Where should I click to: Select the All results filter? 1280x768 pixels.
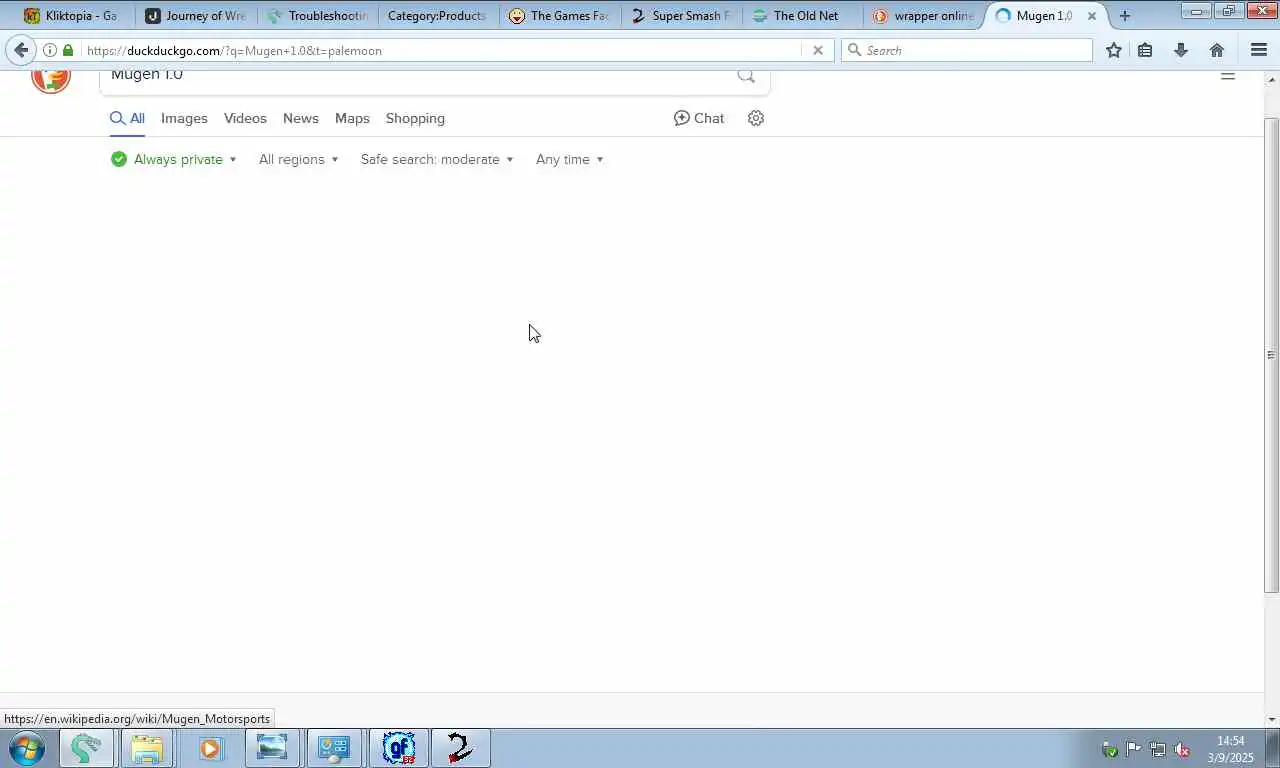click(x=128, y=118)
